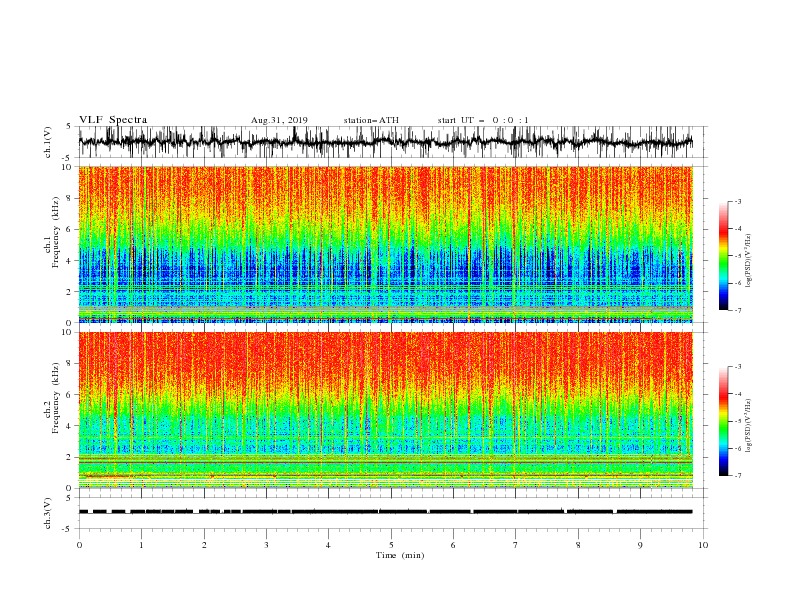Click the "VLF Spectra" plot title
Screen dimensions: 792x612
(x=113, y=120)
